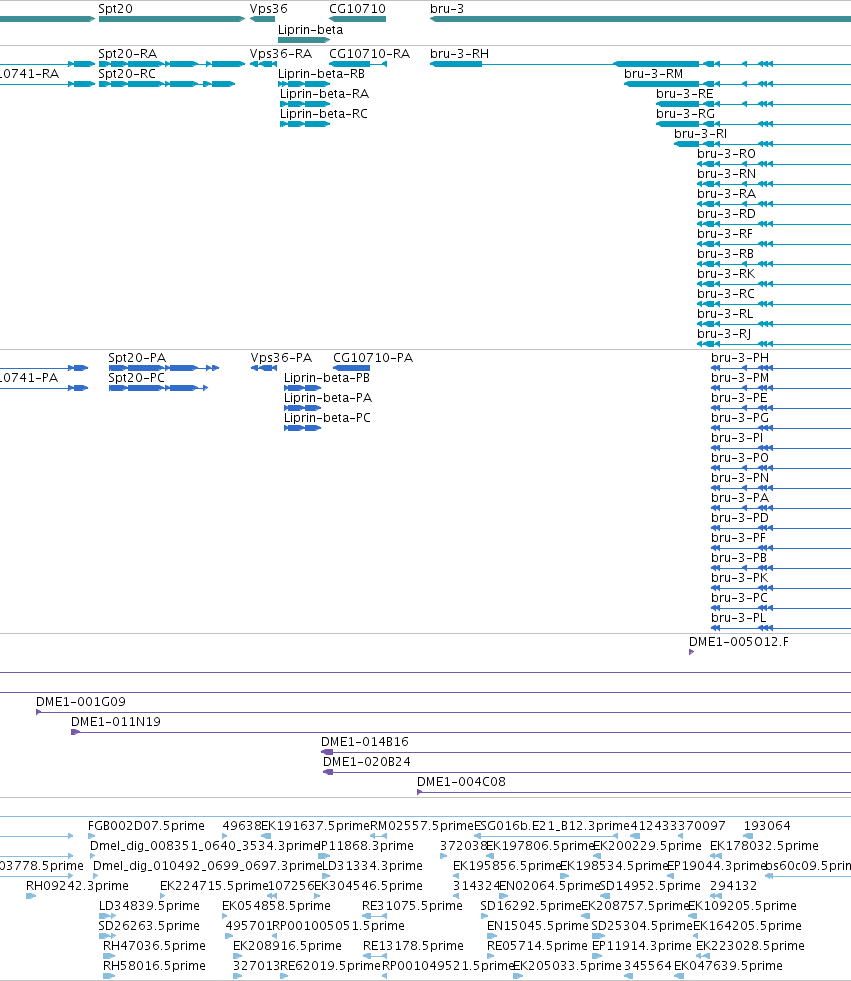This screenshot has height=981, width=851.
Task: Click protein Vps36-PA
Action: pos(281,358)
